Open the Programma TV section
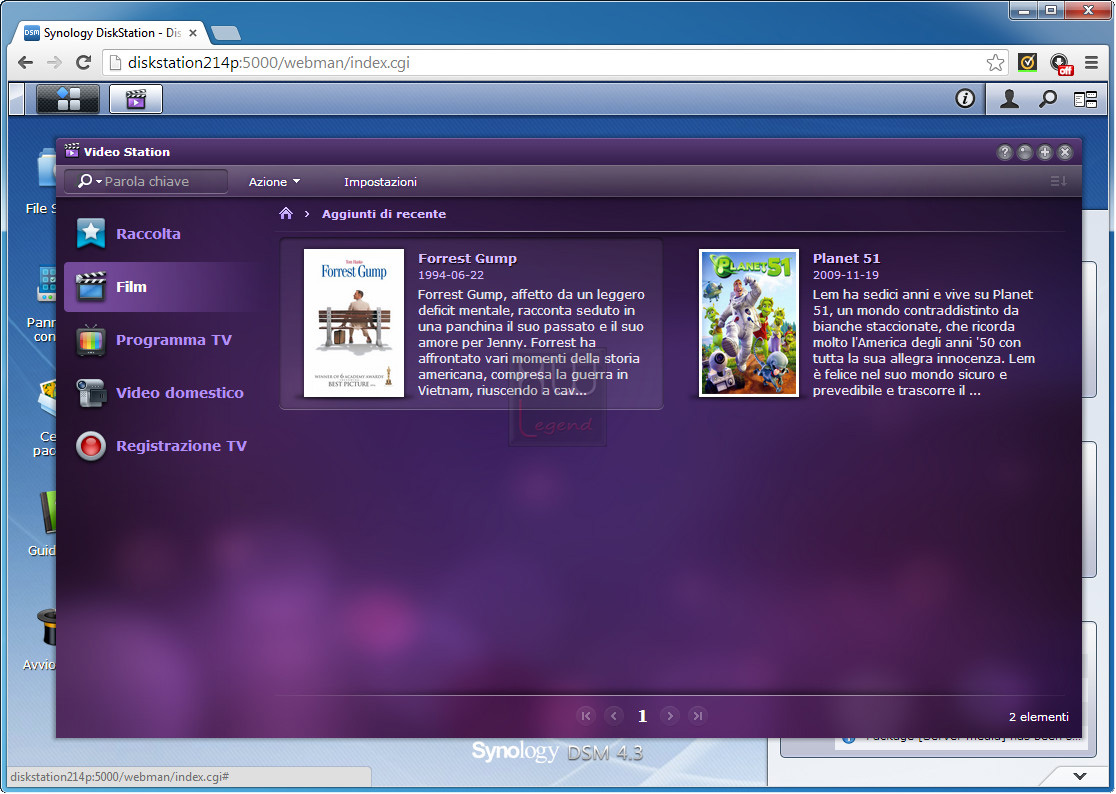The image size is (1116, 794). pos(174,340)
